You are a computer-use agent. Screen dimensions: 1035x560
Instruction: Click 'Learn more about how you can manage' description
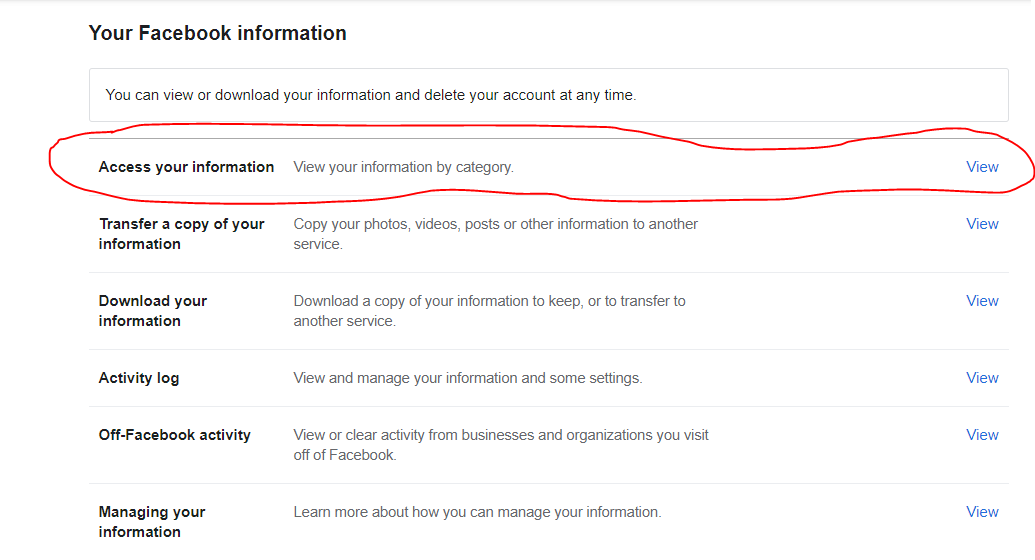[477, 512]
